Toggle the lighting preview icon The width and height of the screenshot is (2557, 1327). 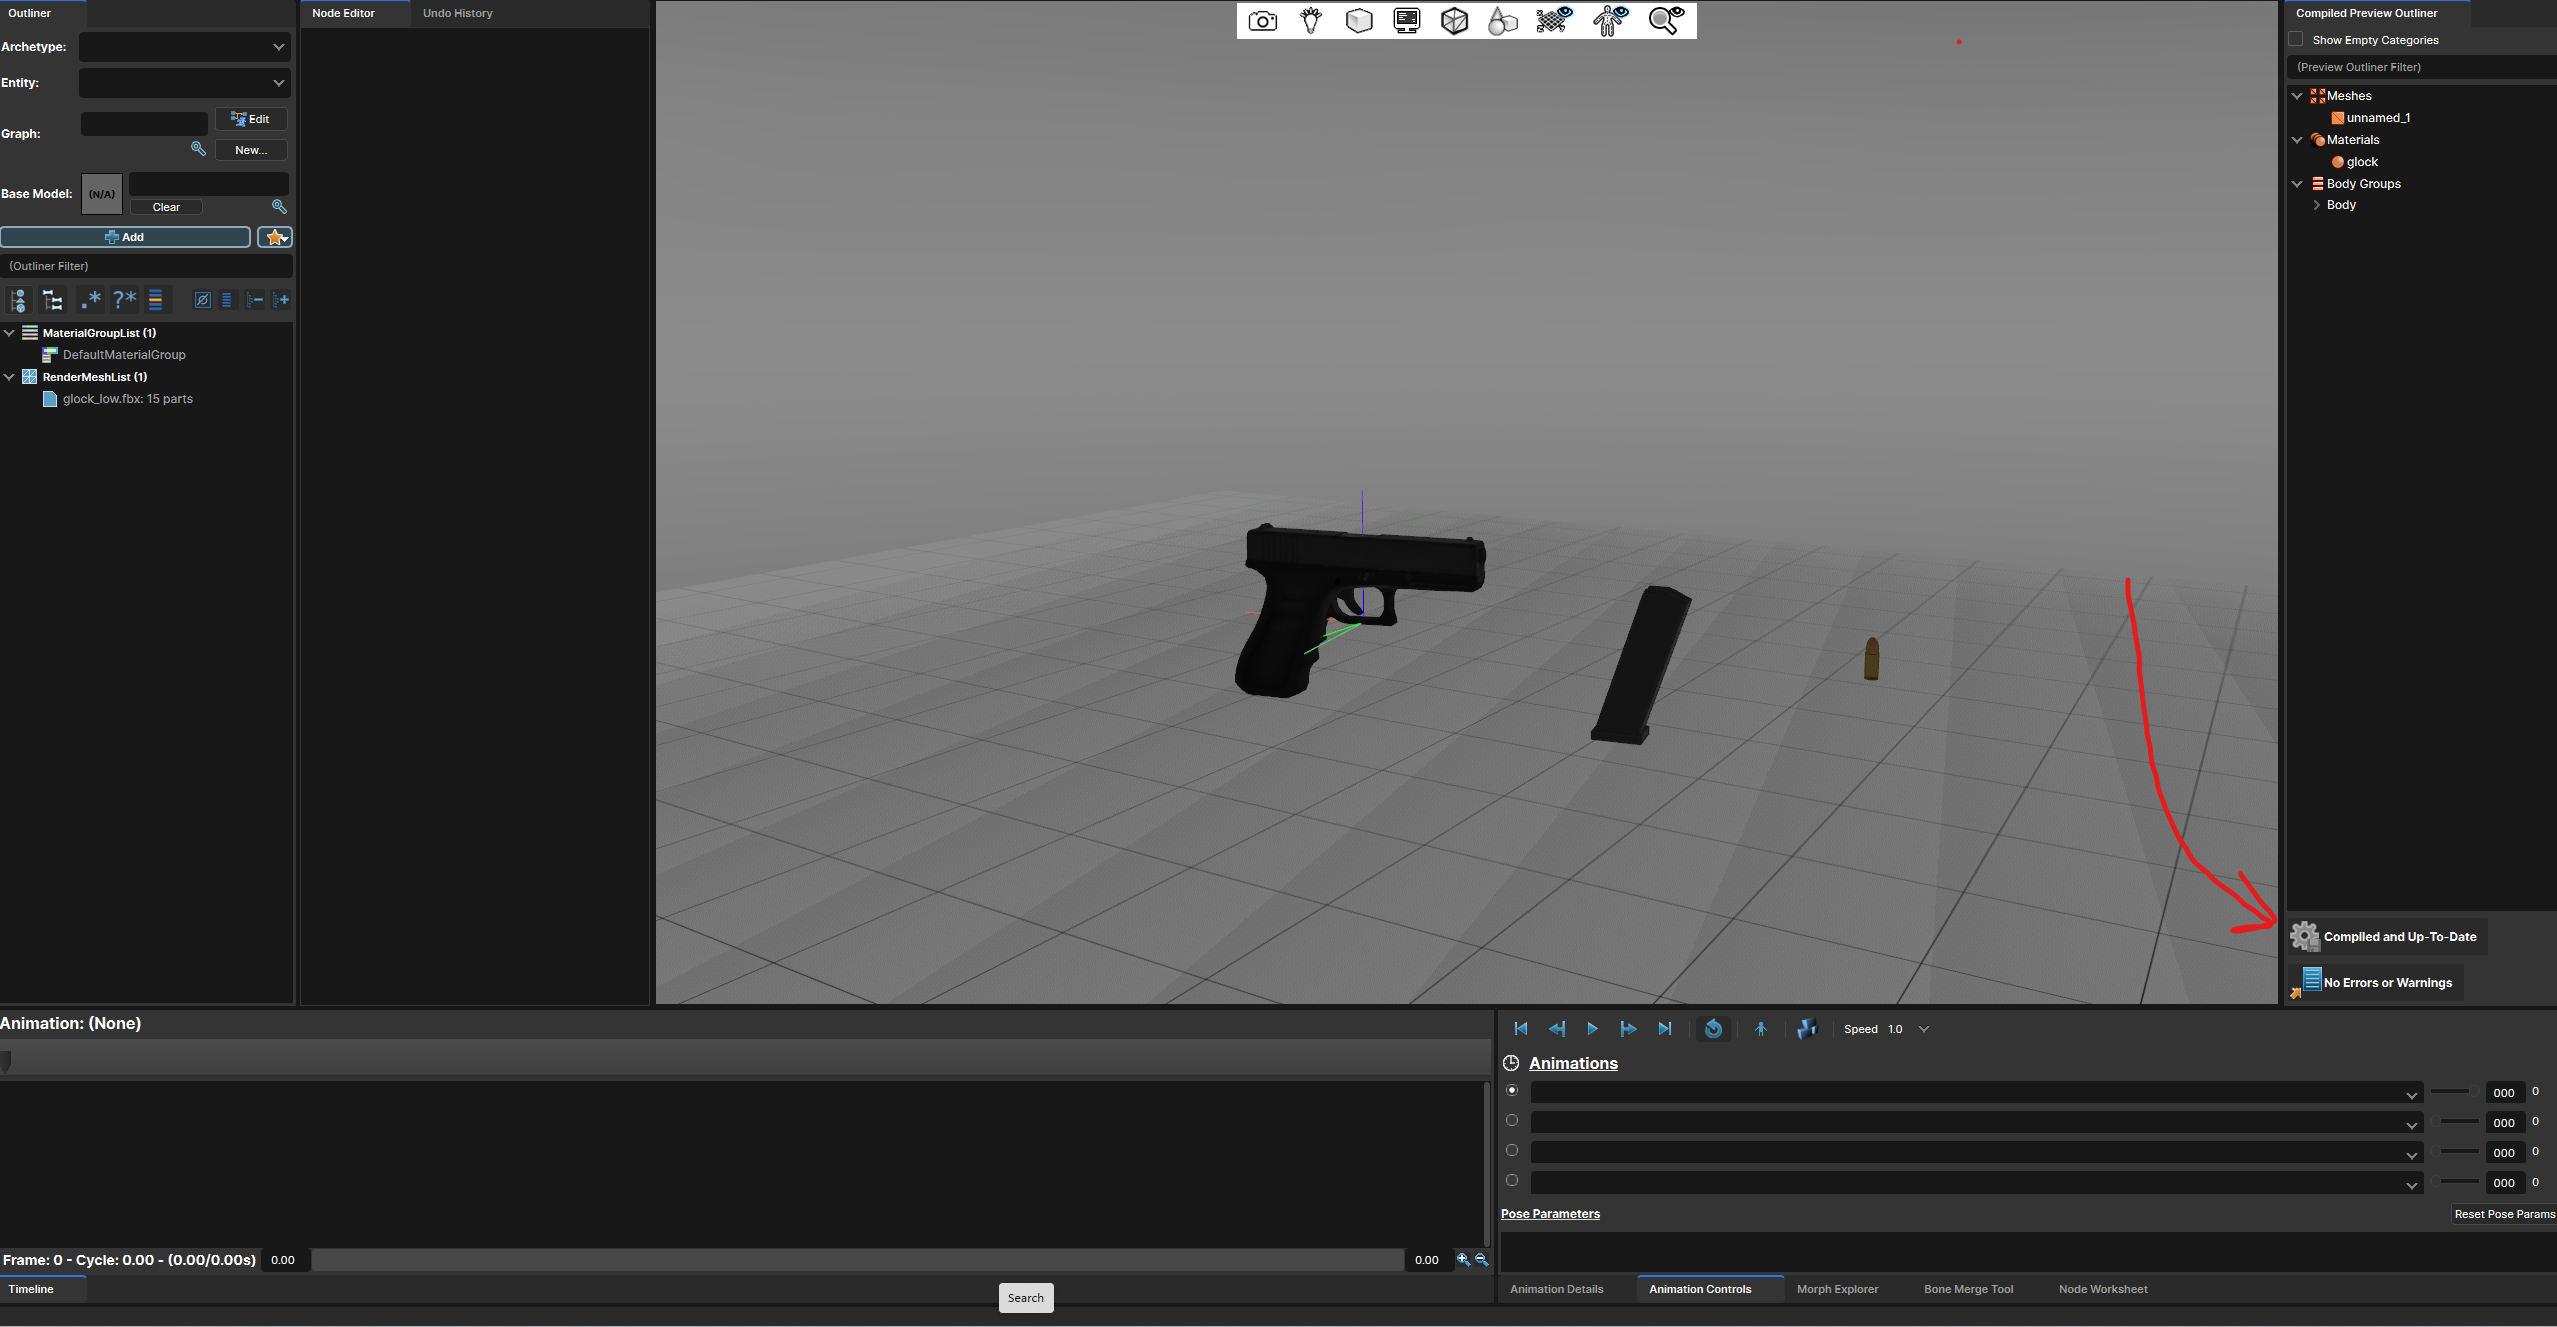coord(1309,20)
